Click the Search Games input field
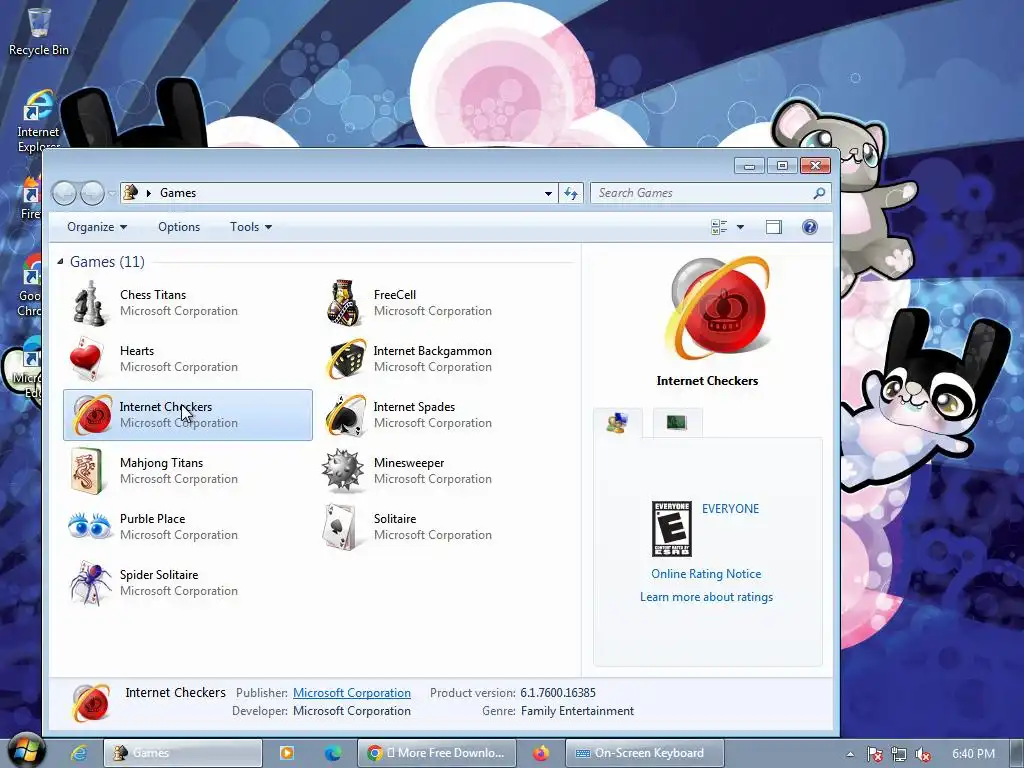Screen dimensions: 1024x768 pos(703,193)
